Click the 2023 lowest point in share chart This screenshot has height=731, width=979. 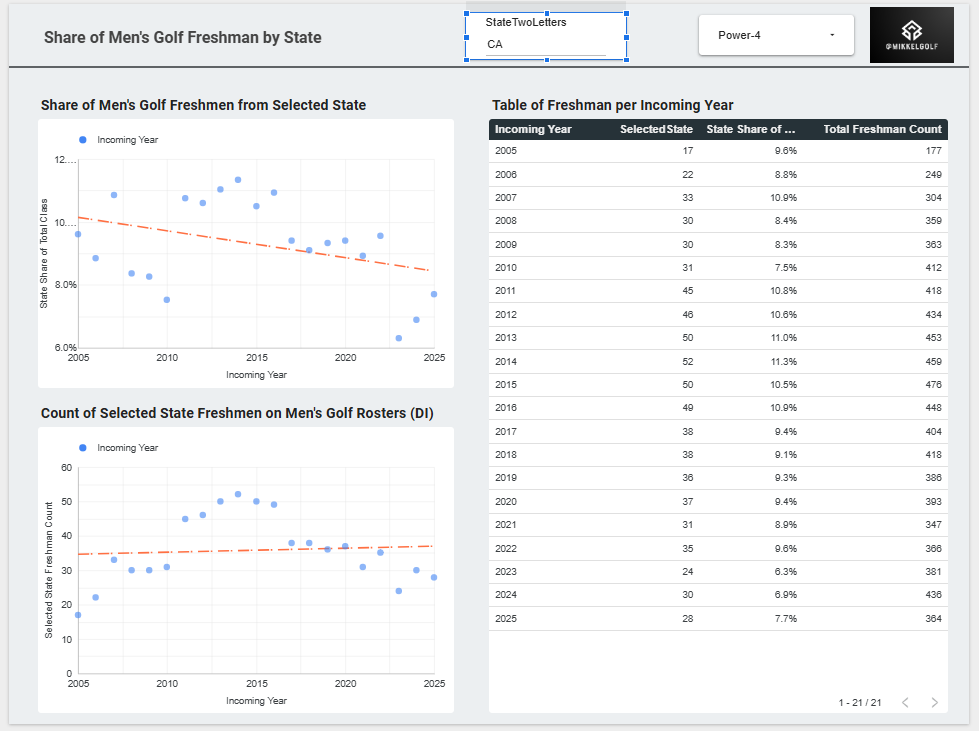click(399, 338)
